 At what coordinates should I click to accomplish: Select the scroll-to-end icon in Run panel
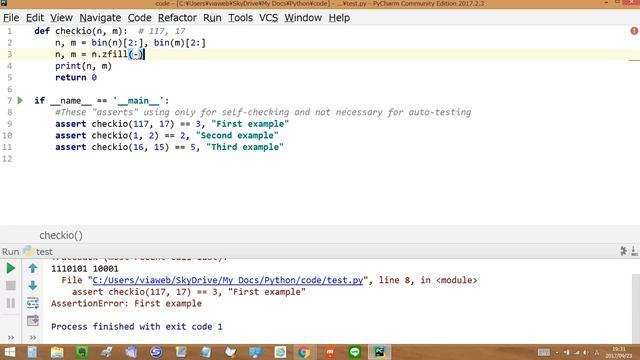[x=33, y=320]
